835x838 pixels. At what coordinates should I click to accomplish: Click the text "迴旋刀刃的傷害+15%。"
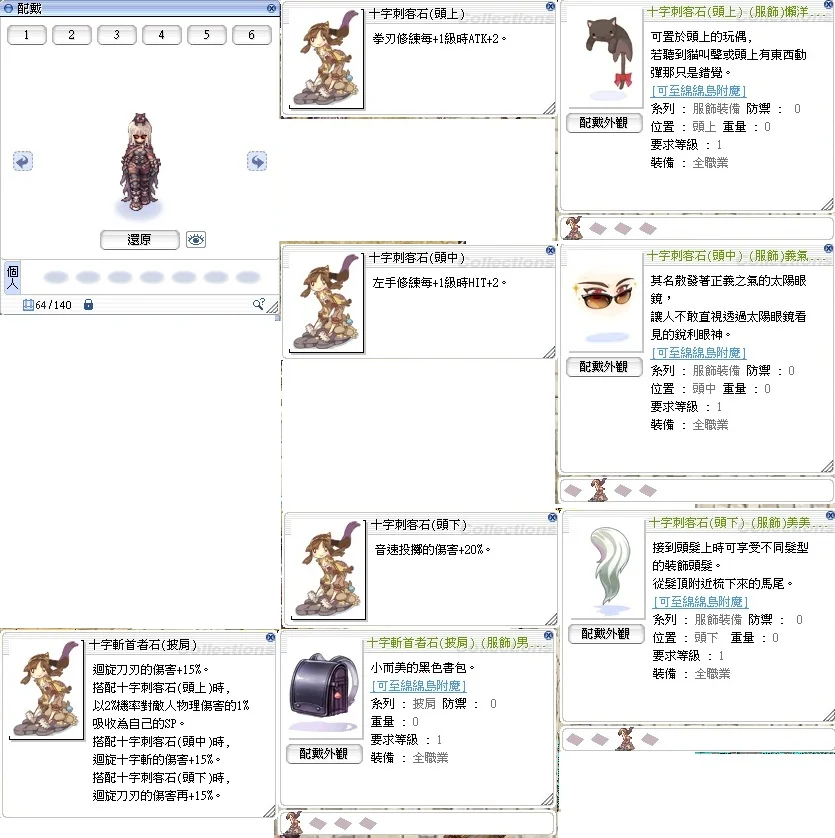[151, 669]
